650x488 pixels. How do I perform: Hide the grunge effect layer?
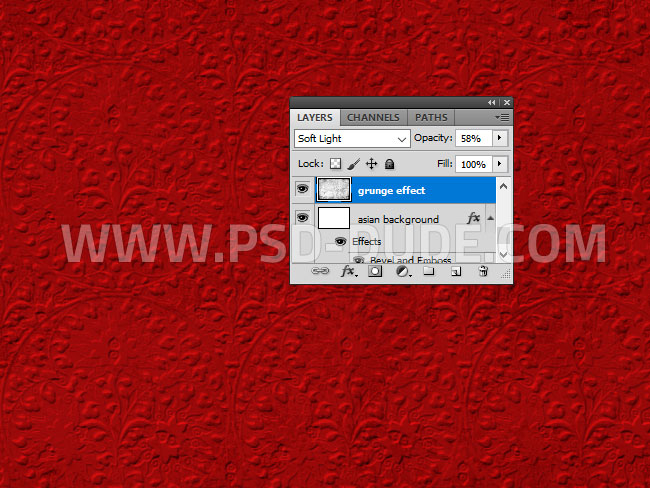(x=303, y=189)
